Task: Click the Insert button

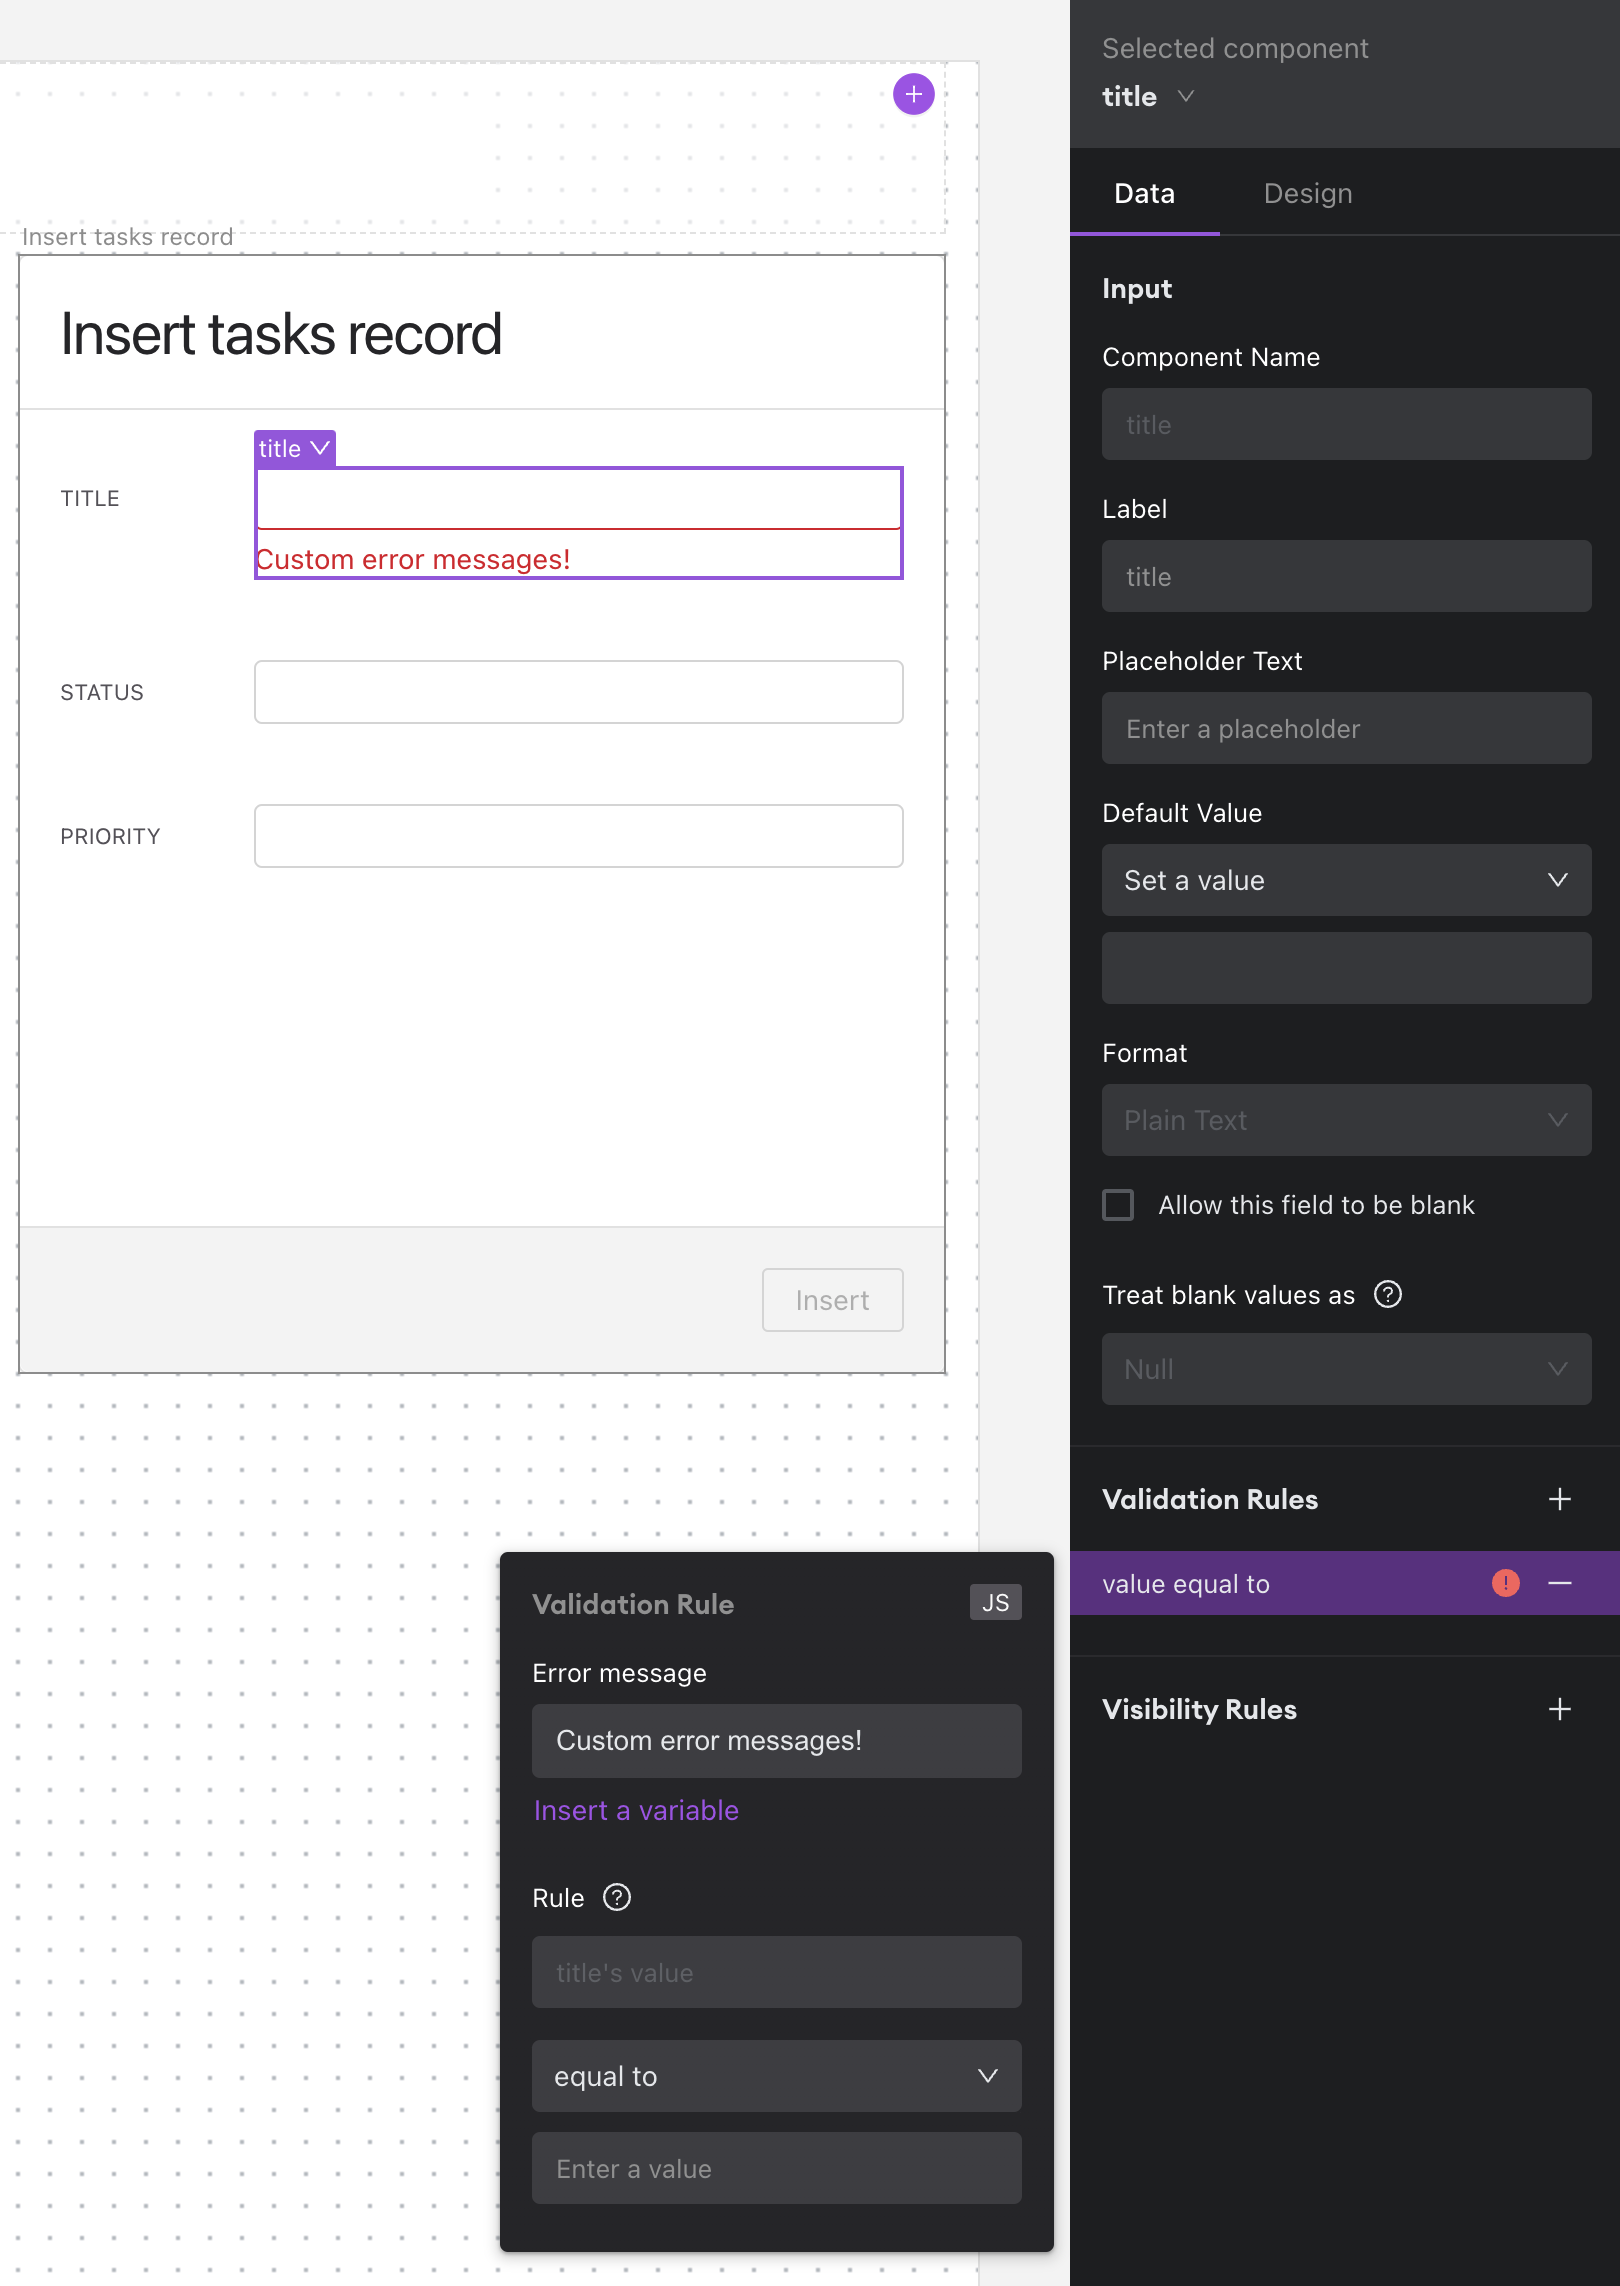Action: click(x=832, y=1300)
